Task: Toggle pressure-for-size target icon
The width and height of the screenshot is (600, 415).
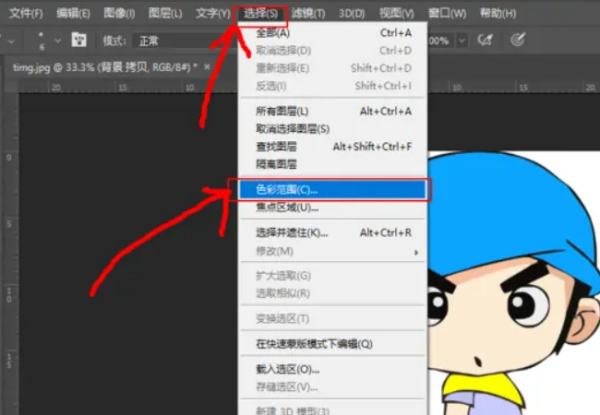Action: click(518, 39)
